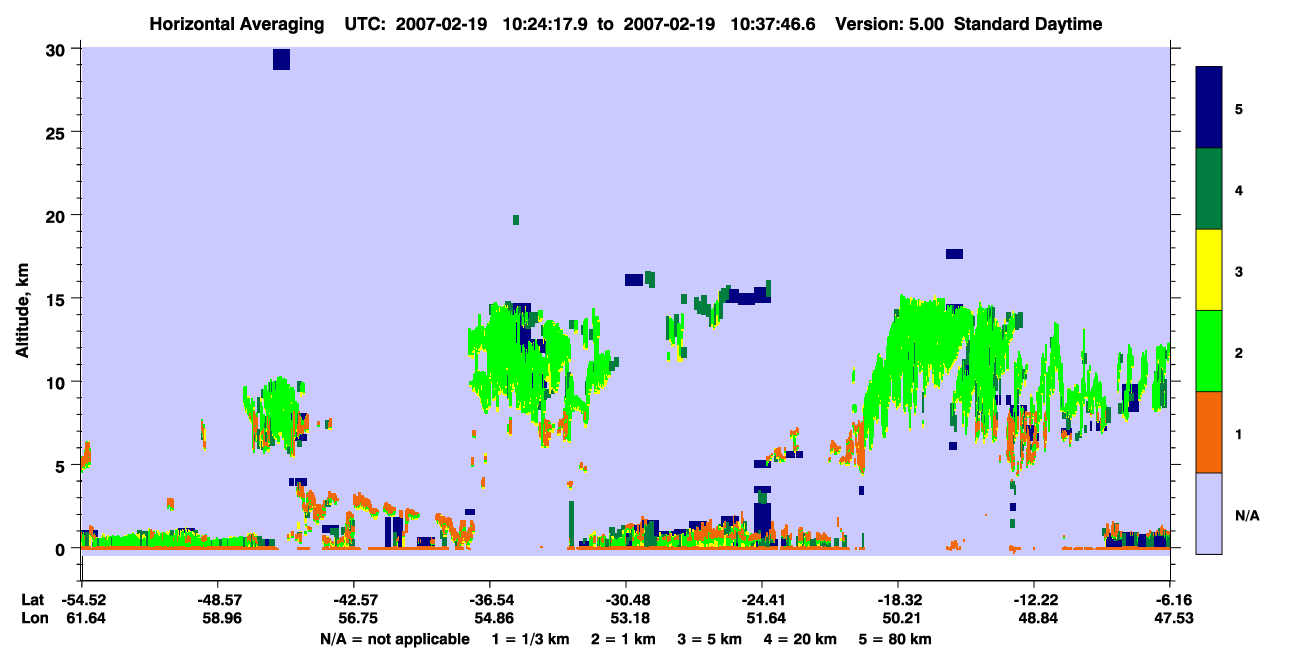1300x667 pixels.
Task: Click the lavender N/A color swatch
Action: coord(1209,512)
